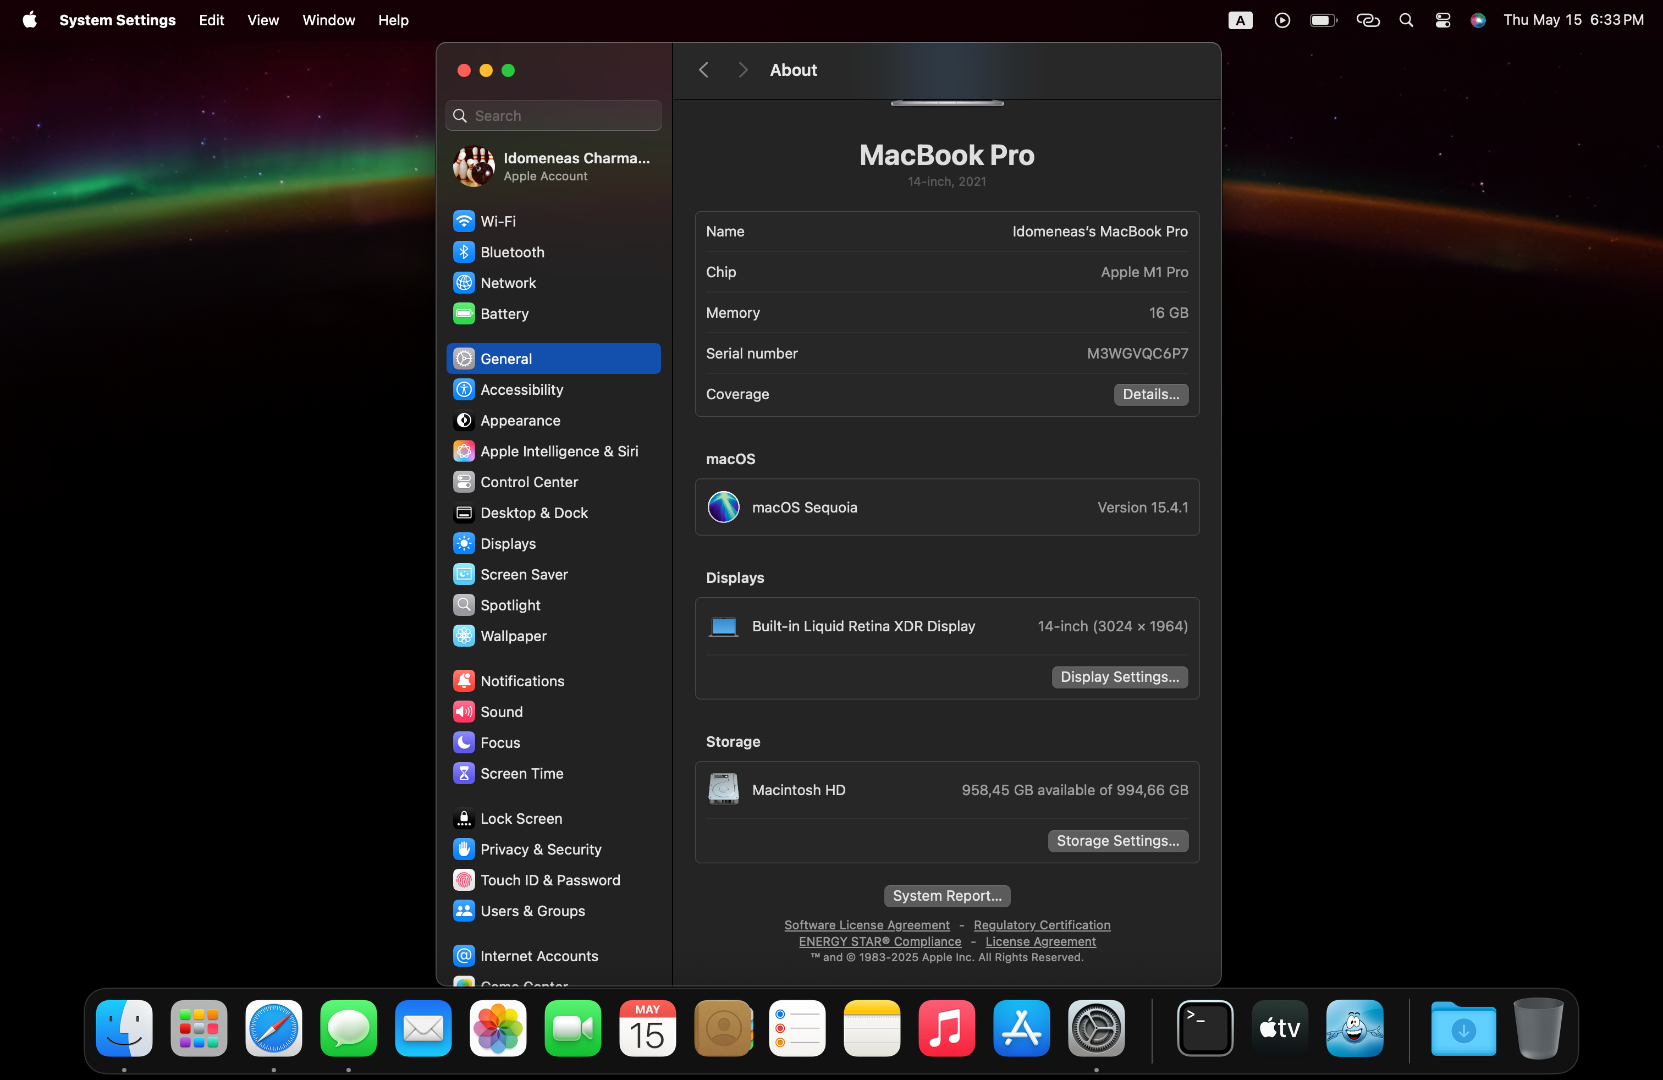
Task: Open Finder from the Dock
Action: pos(124,1028)
